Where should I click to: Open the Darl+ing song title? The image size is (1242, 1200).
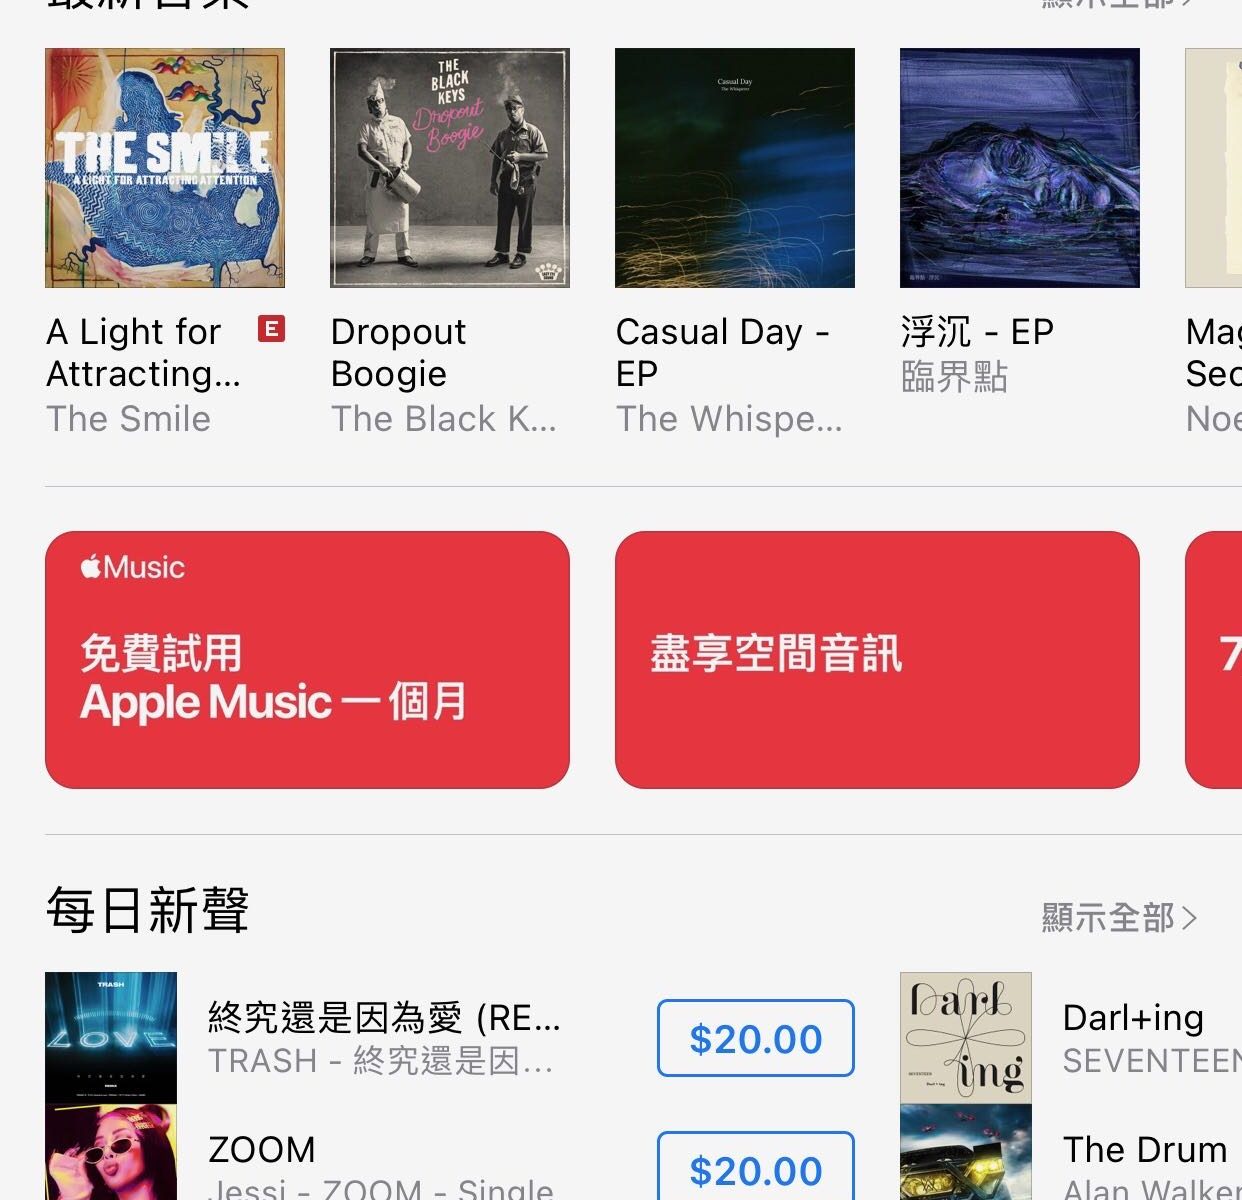point(1133,1017)
